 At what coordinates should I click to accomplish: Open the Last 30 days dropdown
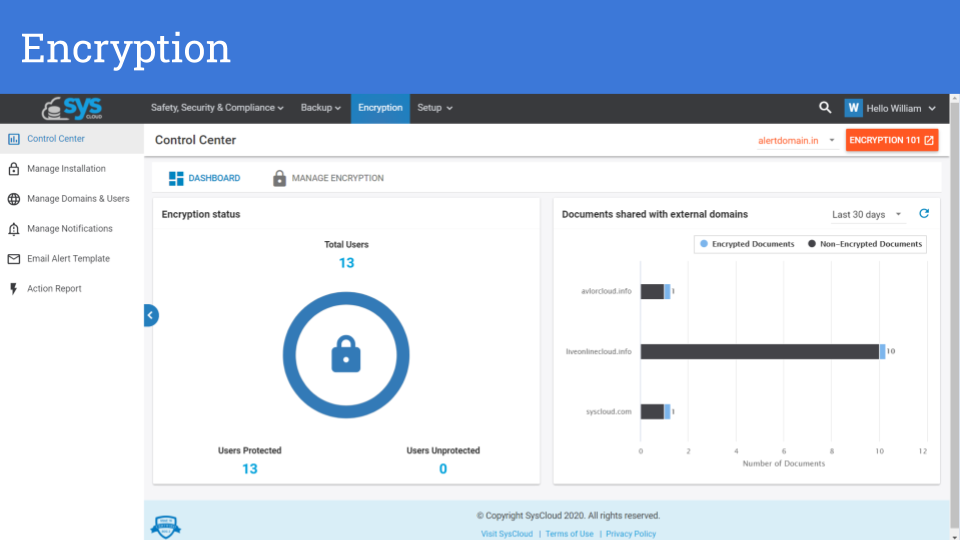pyautogui.click(x=866, y=215)
